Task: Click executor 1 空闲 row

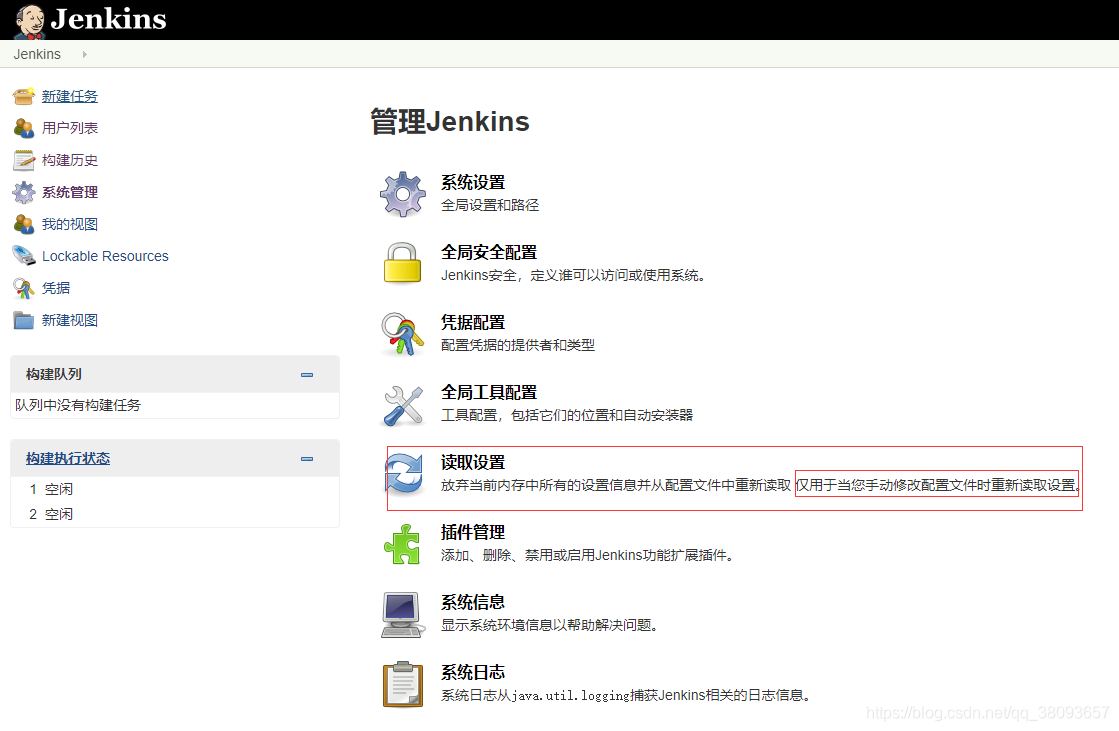Action: 175,489
